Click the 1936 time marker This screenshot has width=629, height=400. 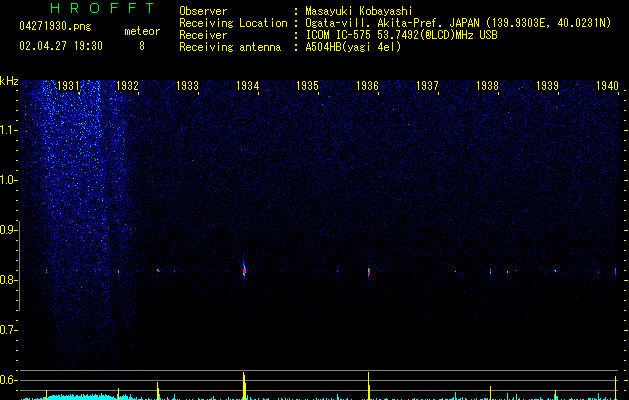(x=367, y=86)
